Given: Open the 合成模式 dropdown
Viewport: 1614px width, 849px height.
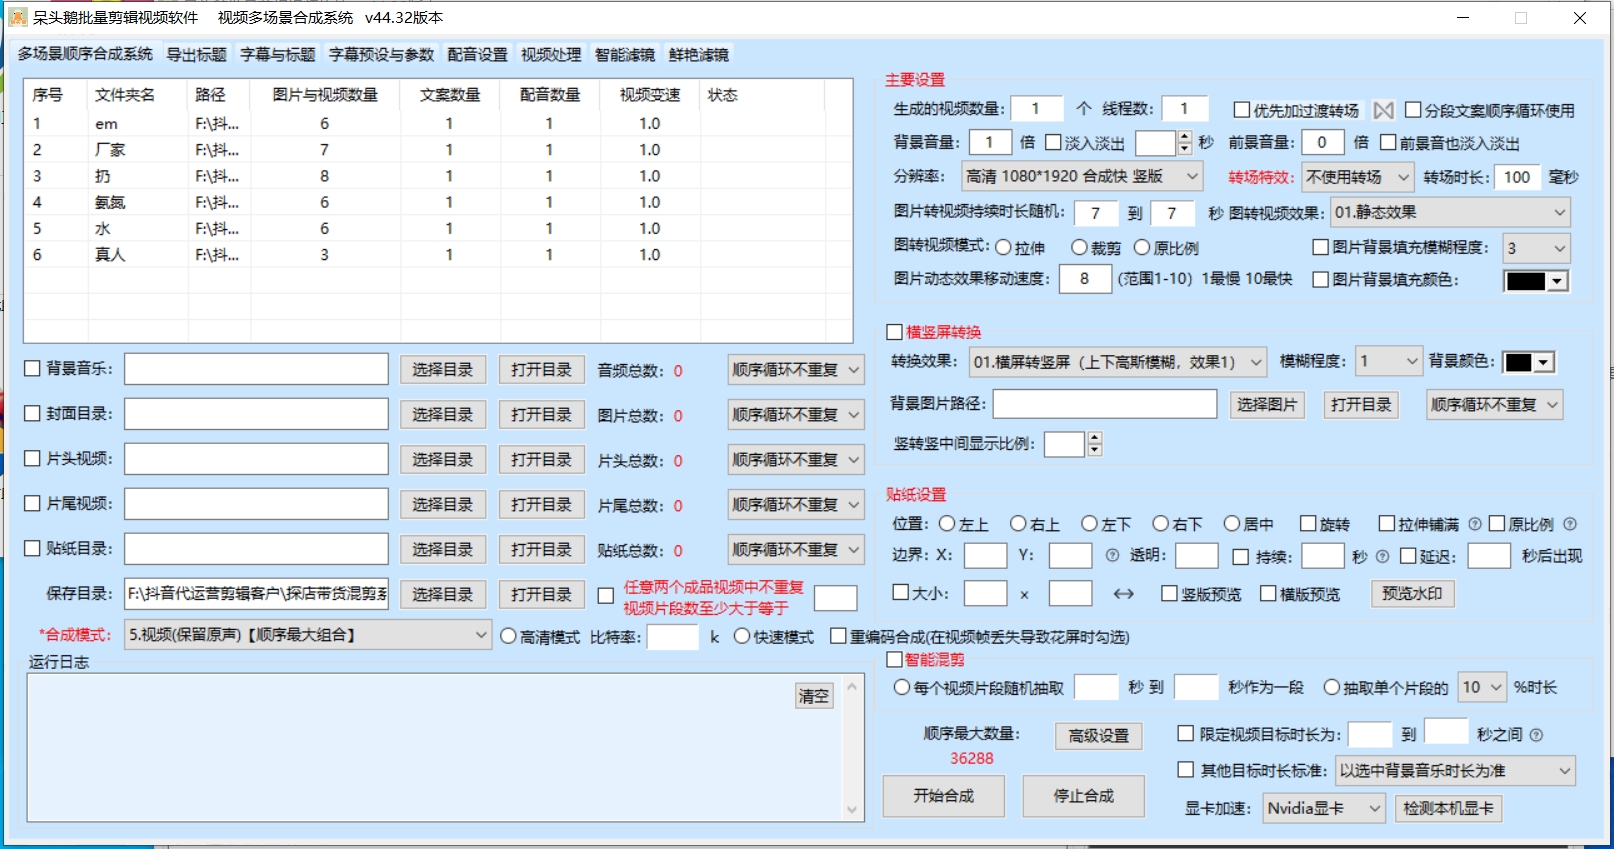Looking at the screenshot, I should (x=308, y=635).
